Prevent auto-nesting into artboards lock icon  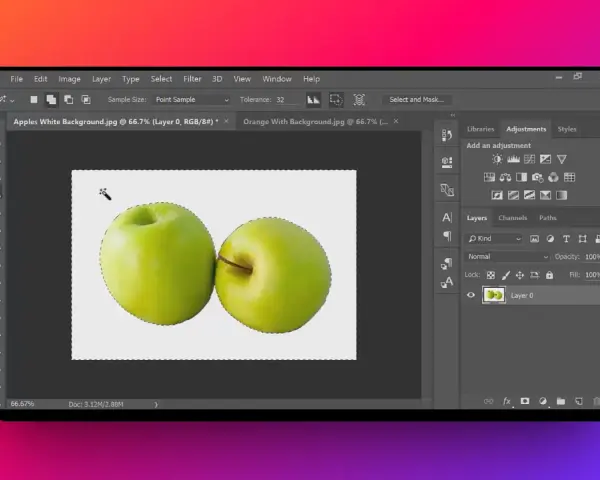(535, 275)
